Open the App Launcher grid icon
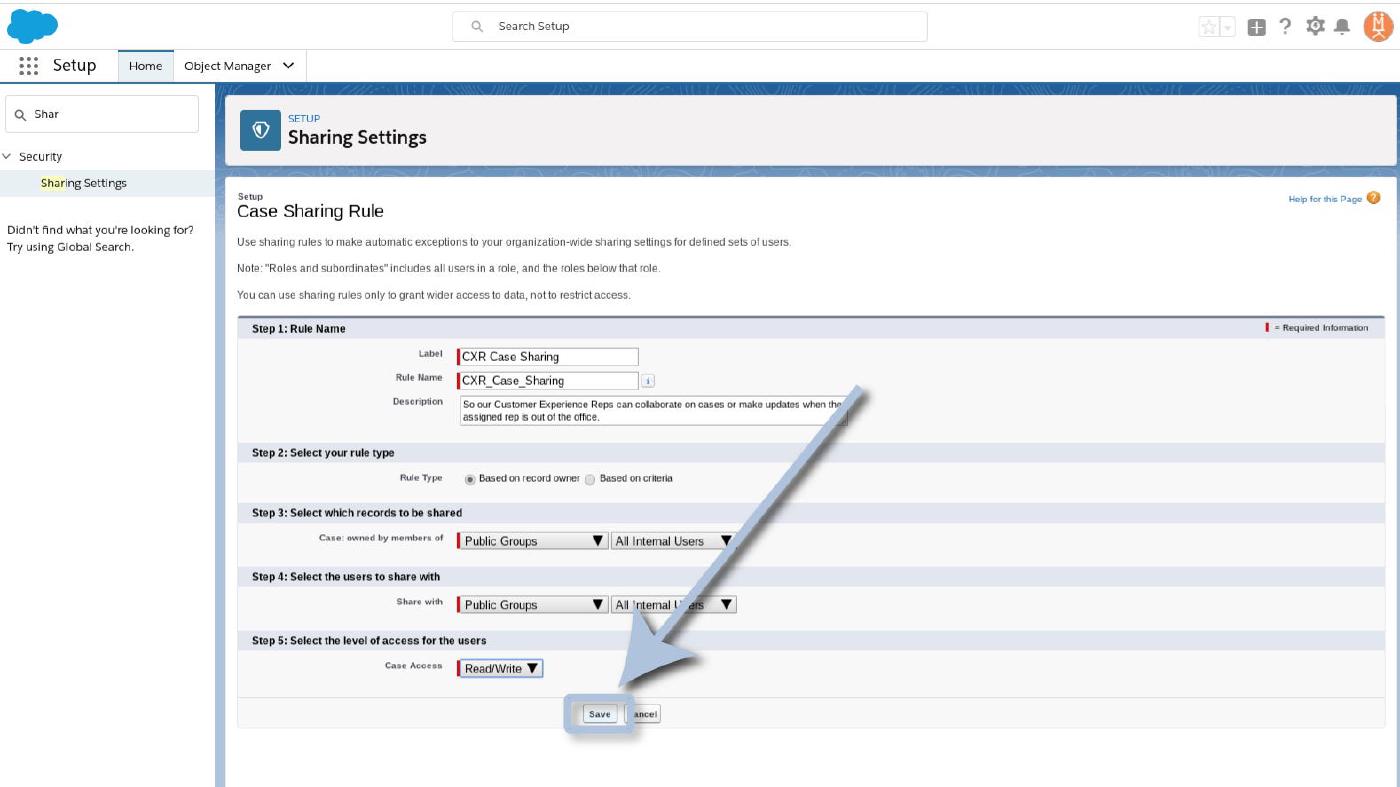This screenshot has width=1400, height=787. 29,66
